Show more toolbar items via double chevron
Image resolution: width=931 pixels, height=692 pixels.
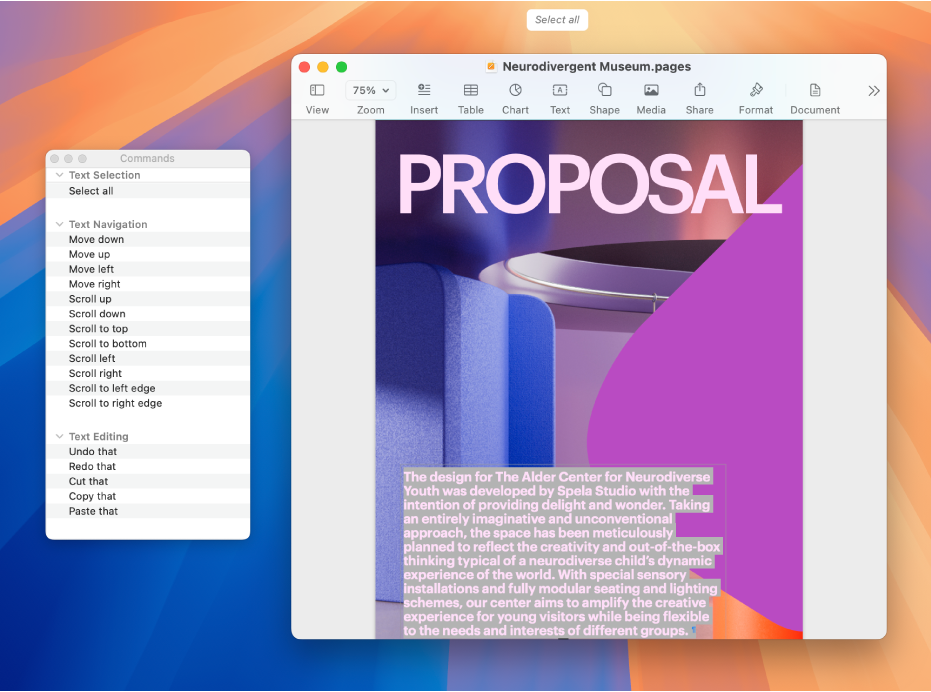tap(873, 91)
